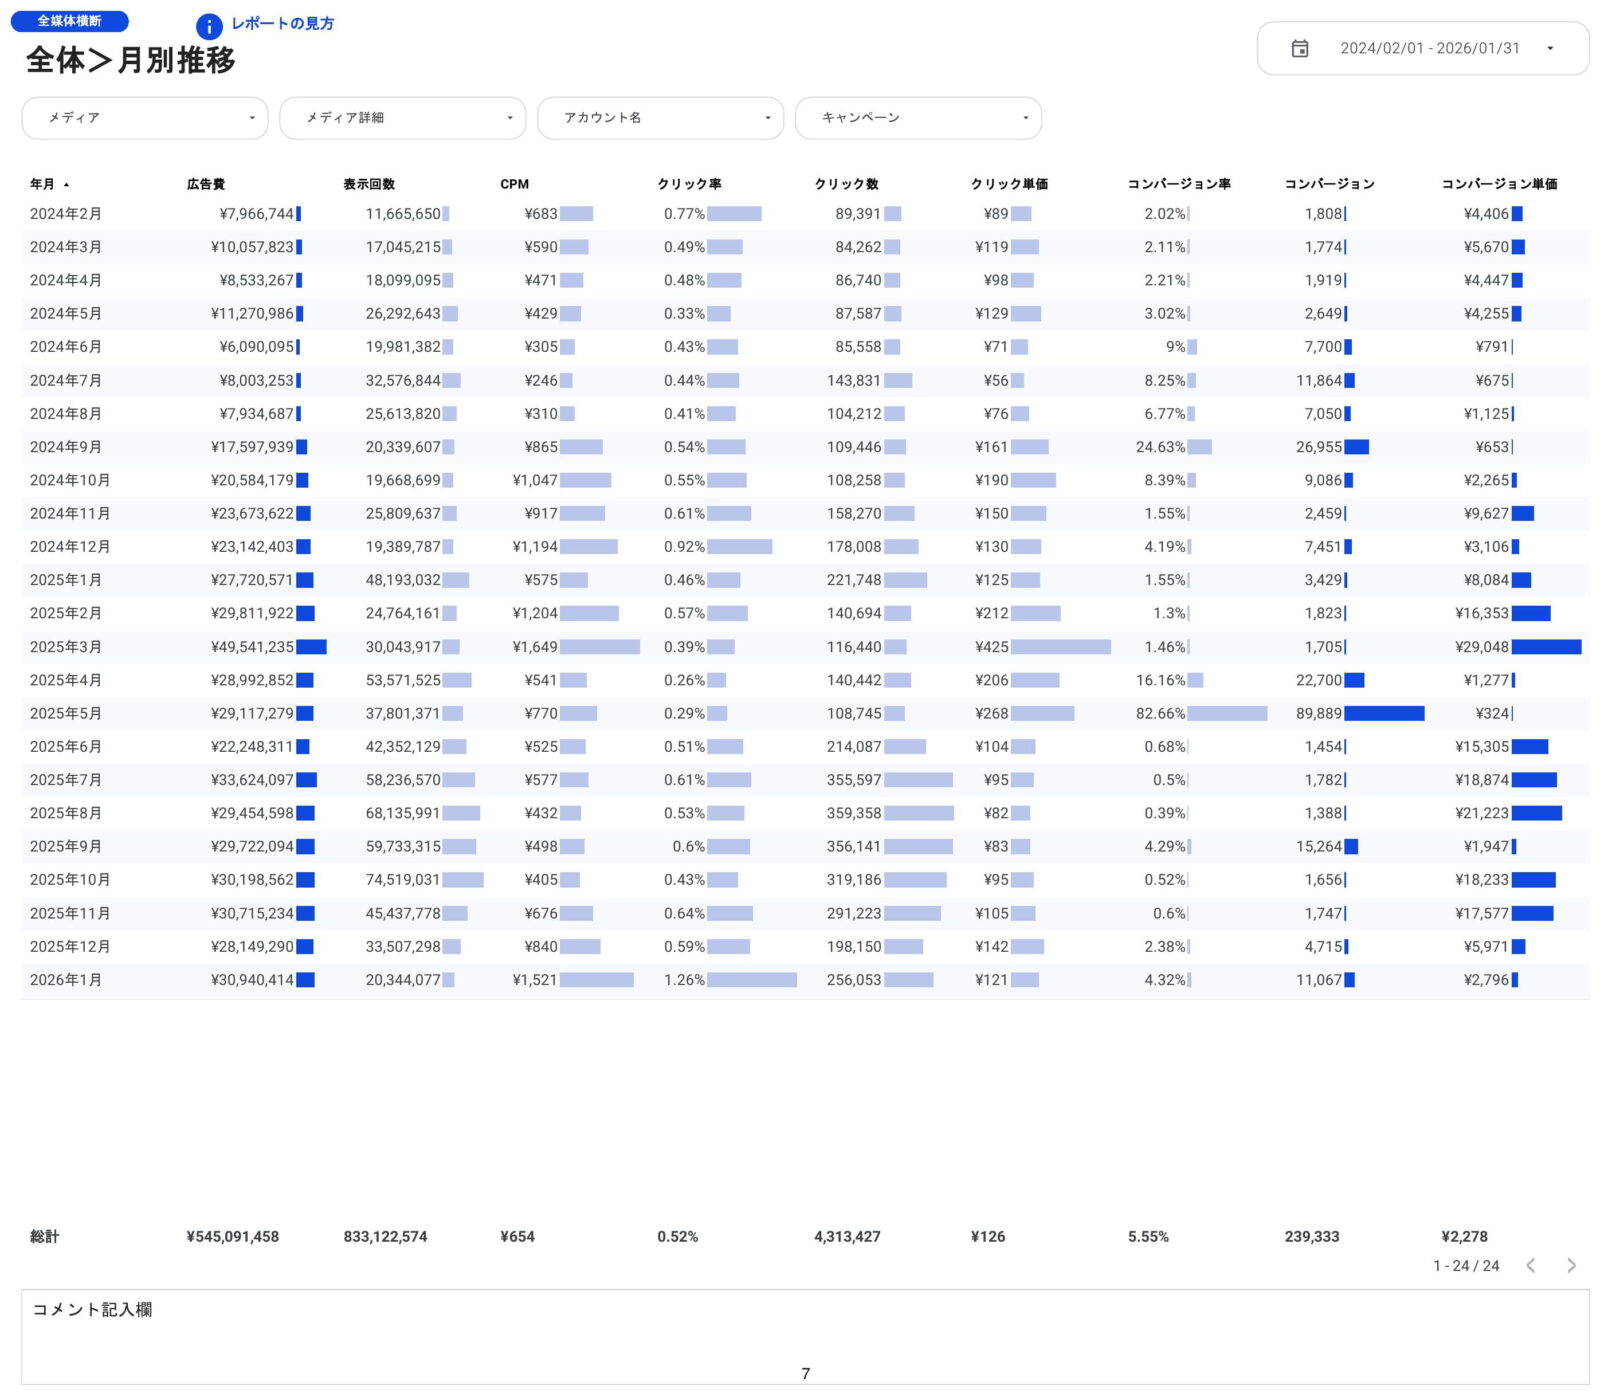Click the 2025年3月 ad cost bar
The image size is (1612, 1397).
[x=311, y=647]
